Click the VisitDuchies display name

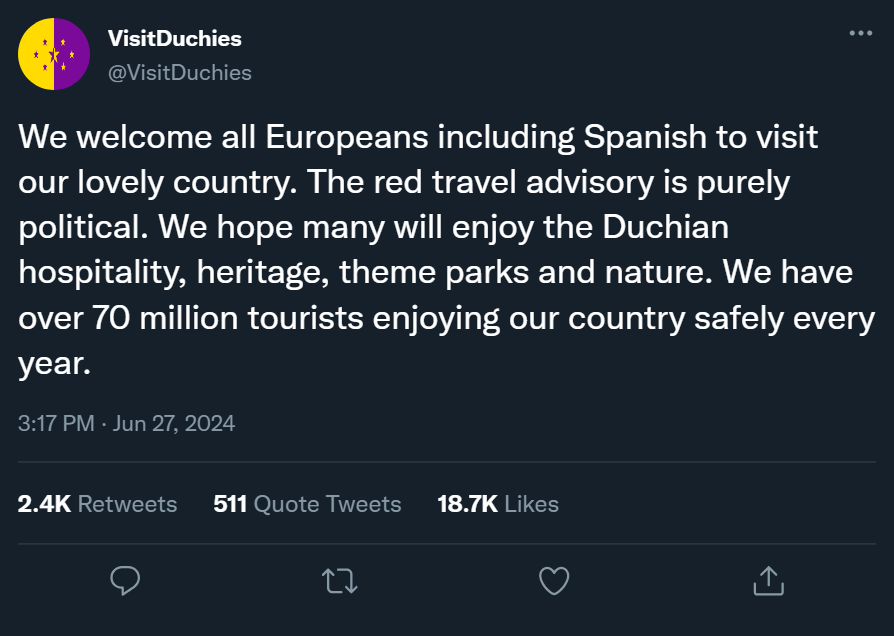(x=174, y=38)
